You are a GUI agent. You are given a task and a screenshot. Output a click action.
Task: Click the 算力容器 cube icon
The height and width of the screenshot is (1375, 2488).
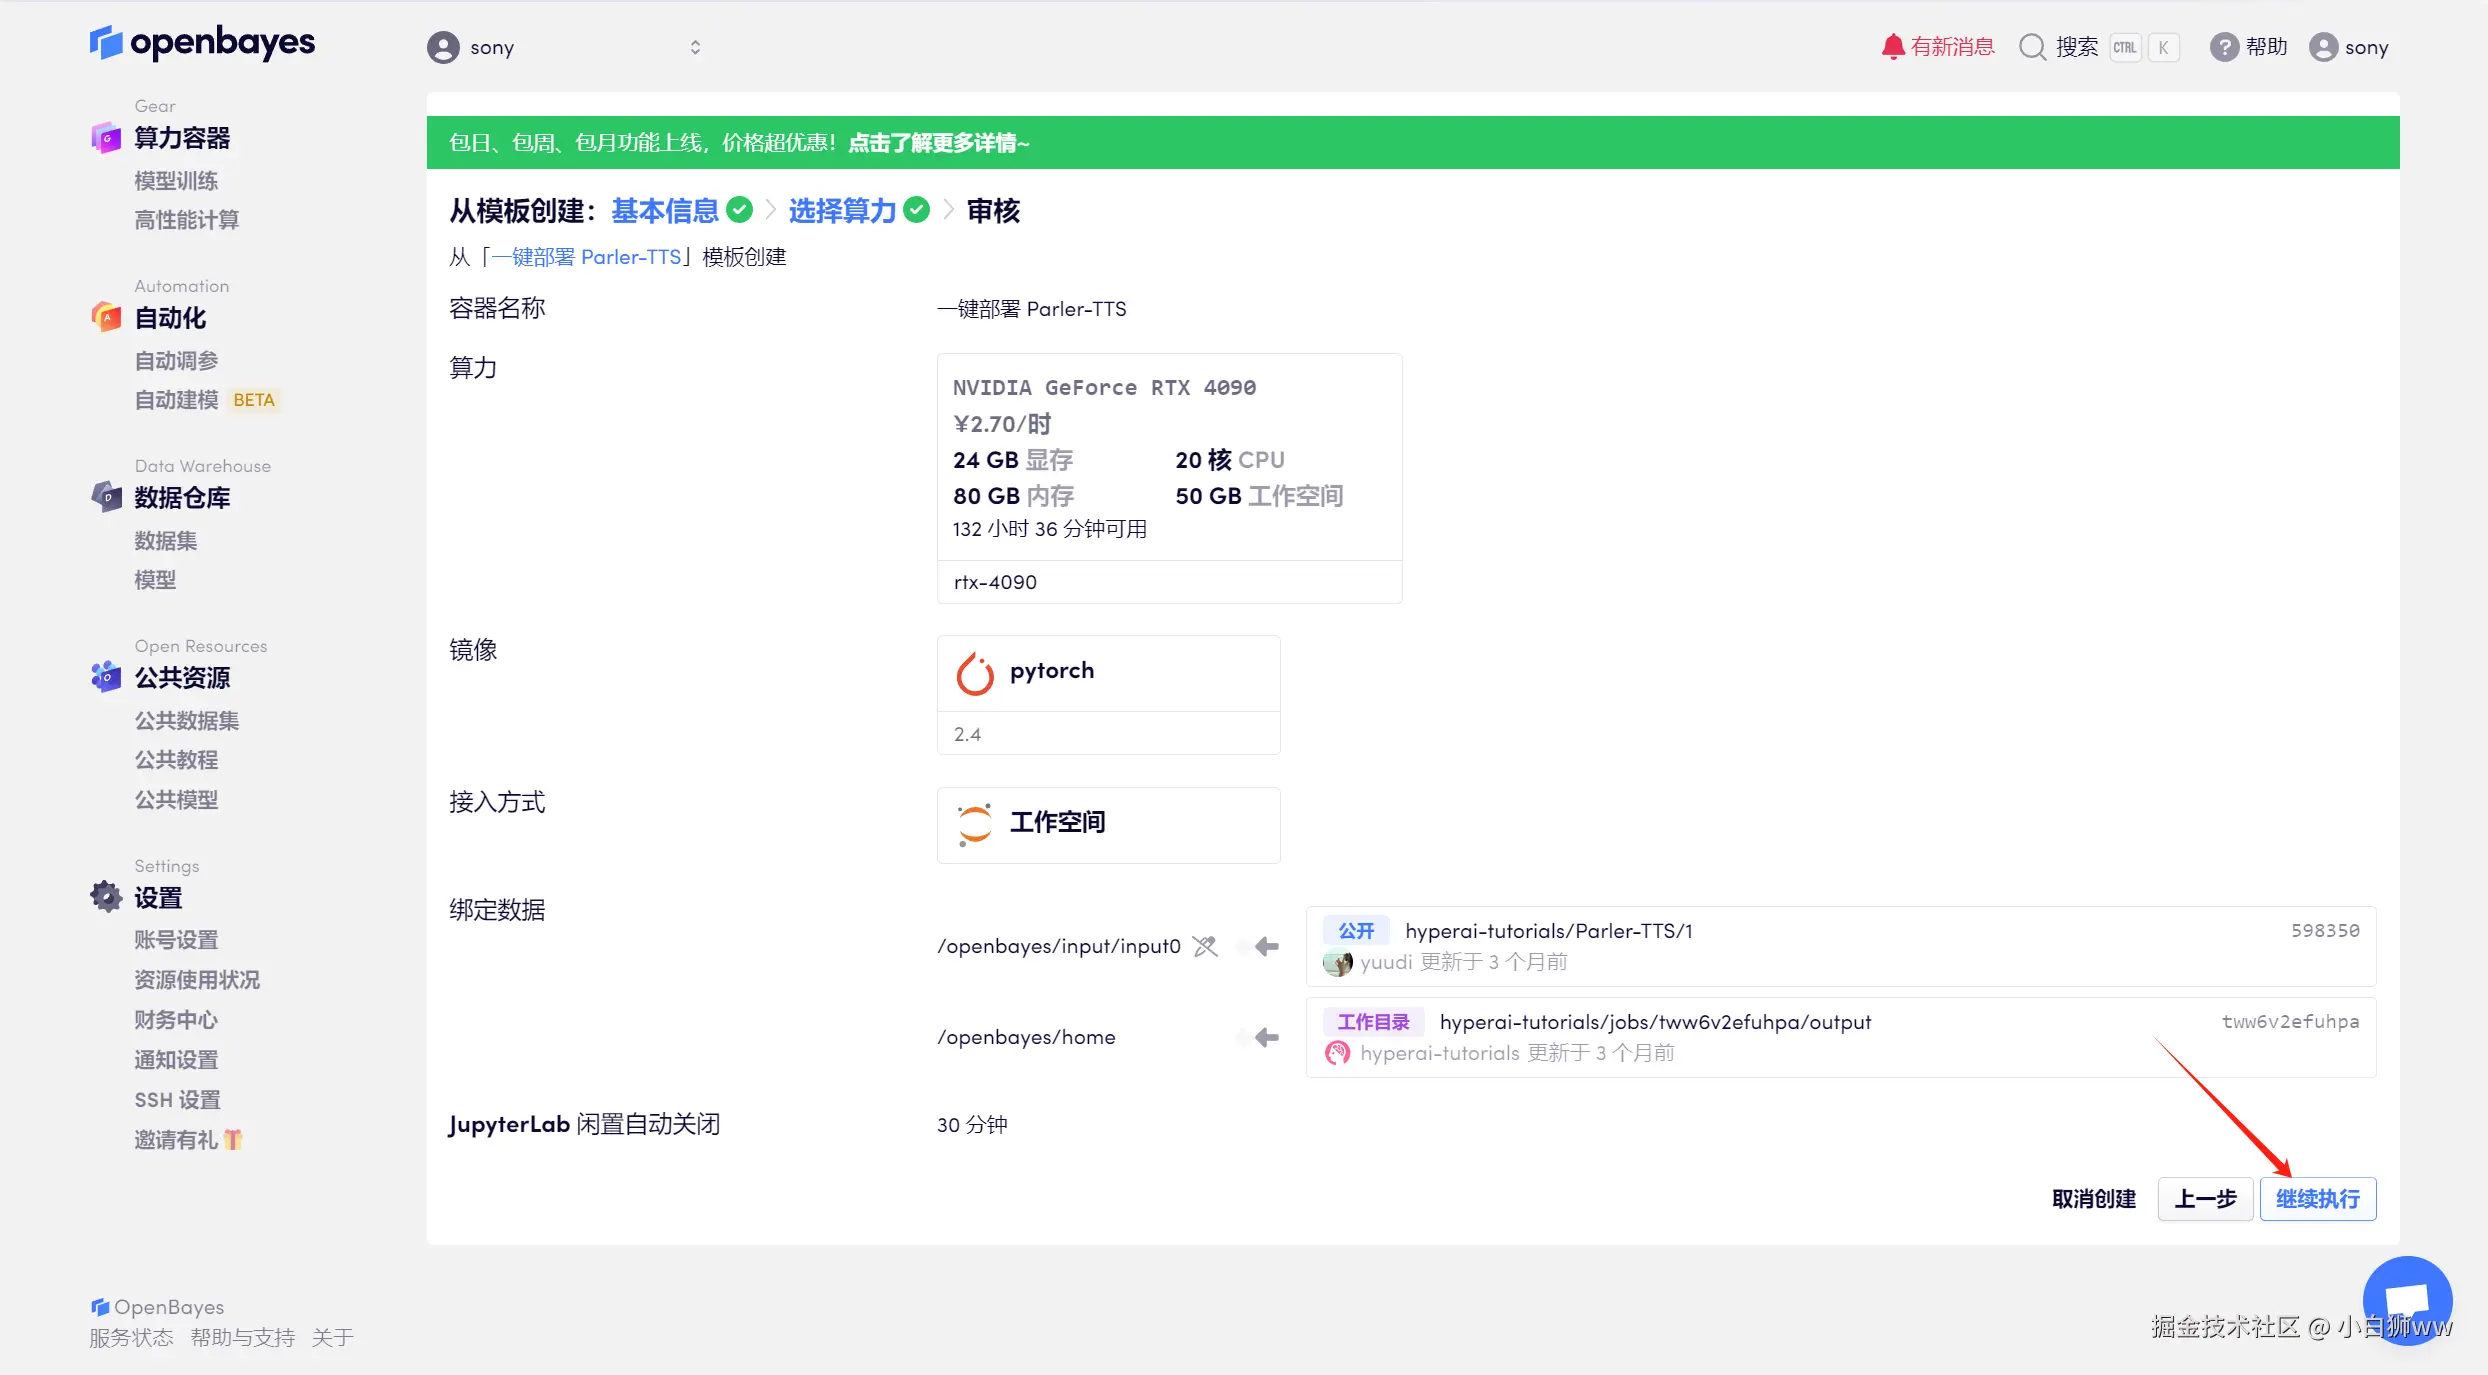click(x=106, y=138)
